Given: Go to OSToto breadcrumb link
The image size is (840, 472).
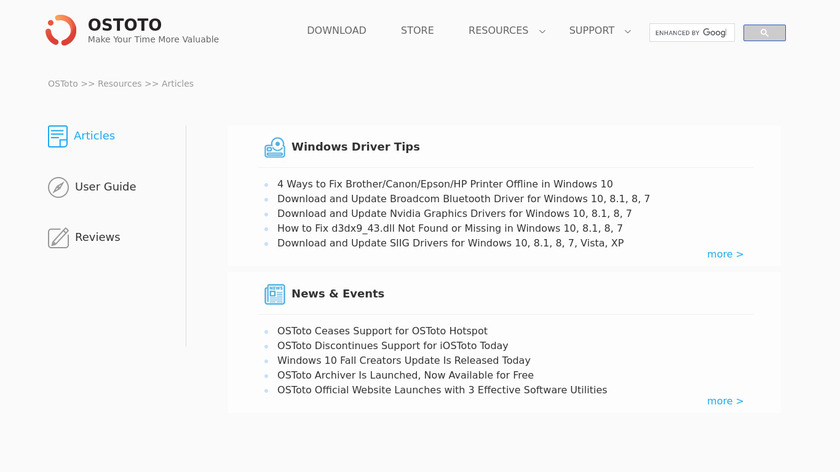Looking at the screenshot, I should click(x=63, y=84).
